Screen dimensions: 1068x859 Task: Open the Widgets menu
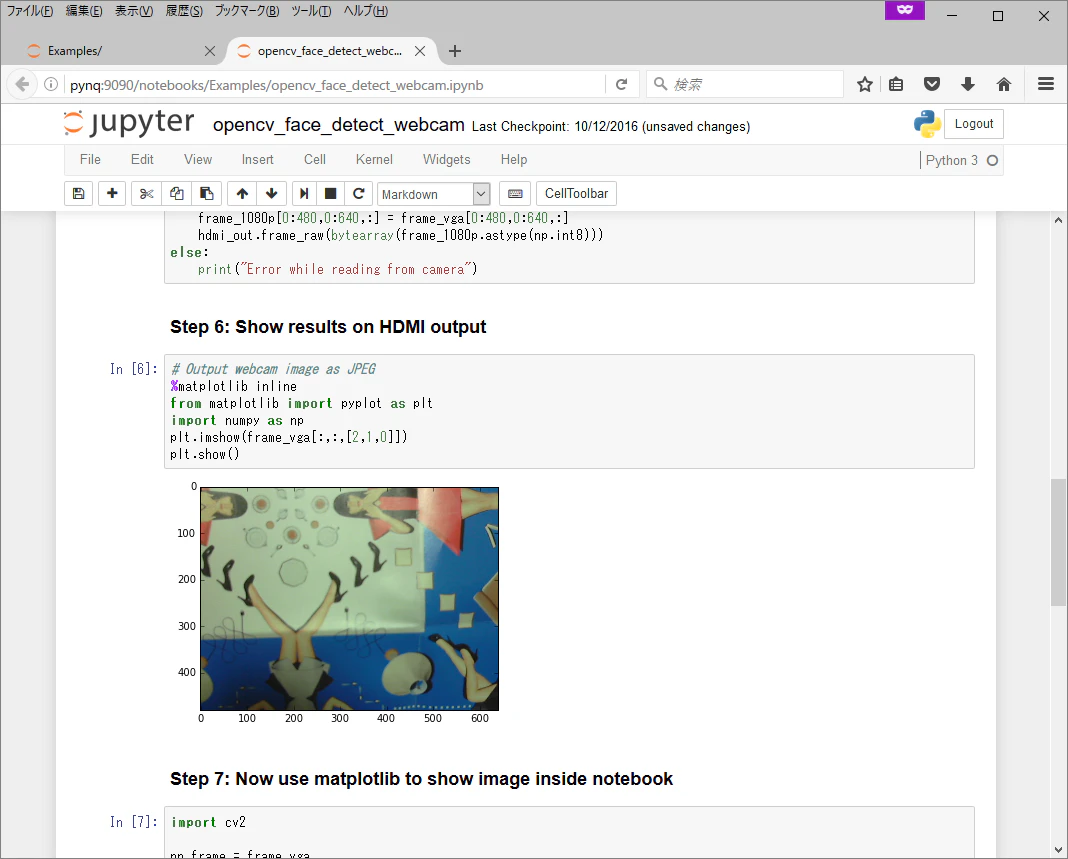click(446, 159)
